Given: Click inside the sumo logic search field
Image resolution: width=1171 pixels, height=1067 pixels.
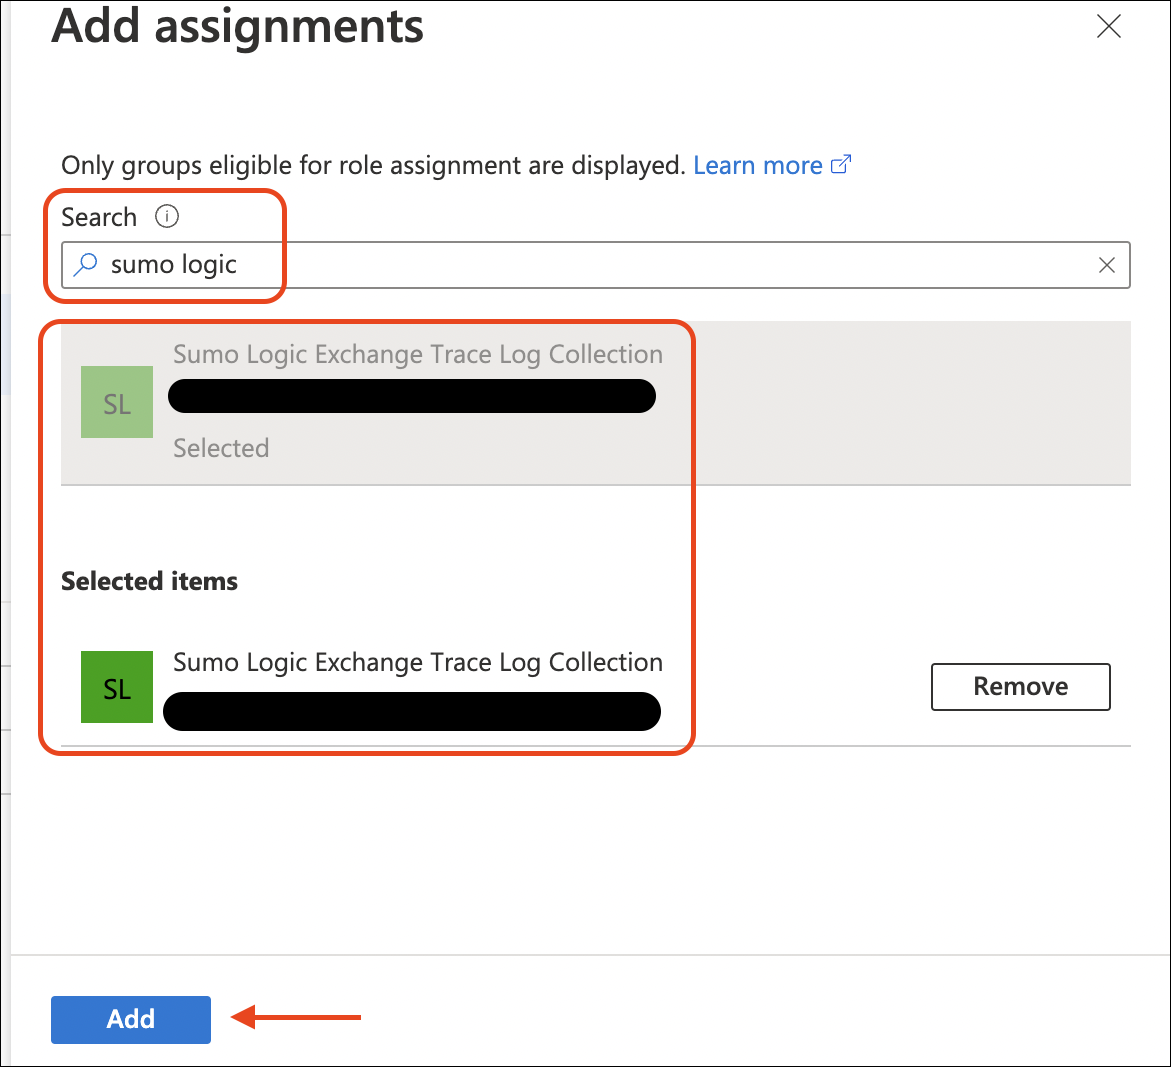Looking at the screenshot, I should point(500,265).
